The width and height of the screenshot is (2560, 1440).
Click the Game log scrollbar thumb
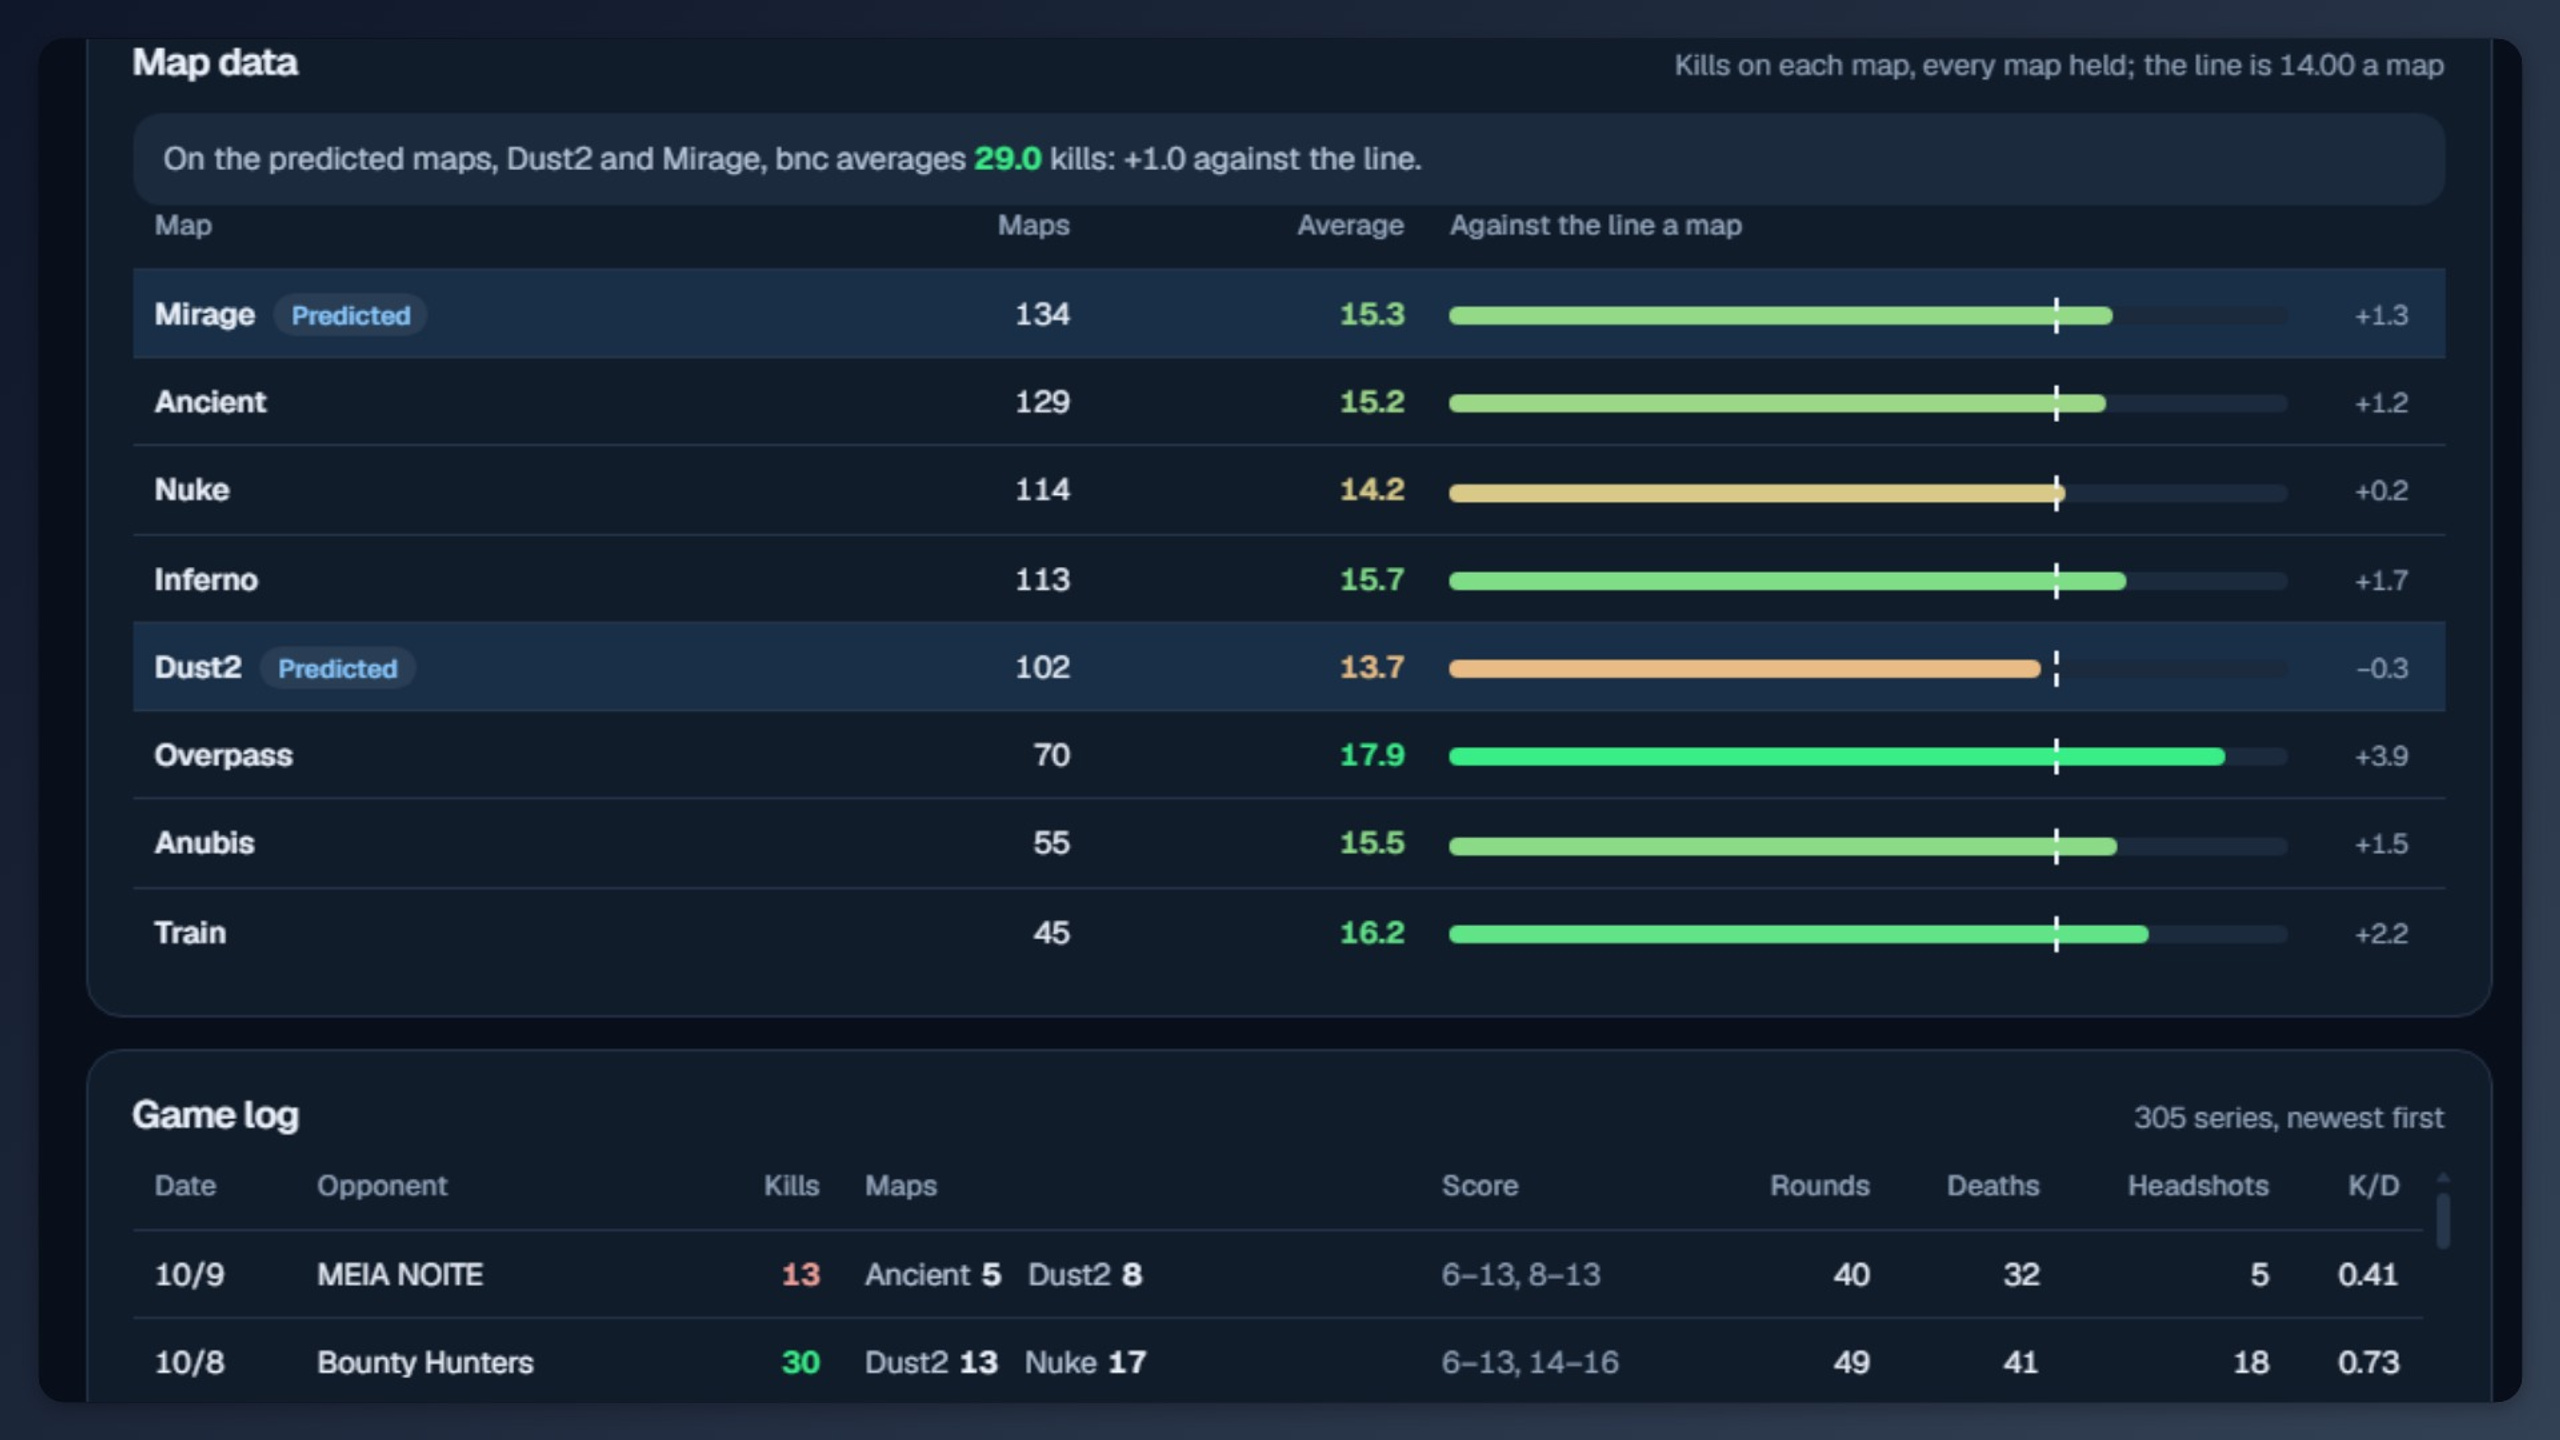(x=2443, y=1220)
